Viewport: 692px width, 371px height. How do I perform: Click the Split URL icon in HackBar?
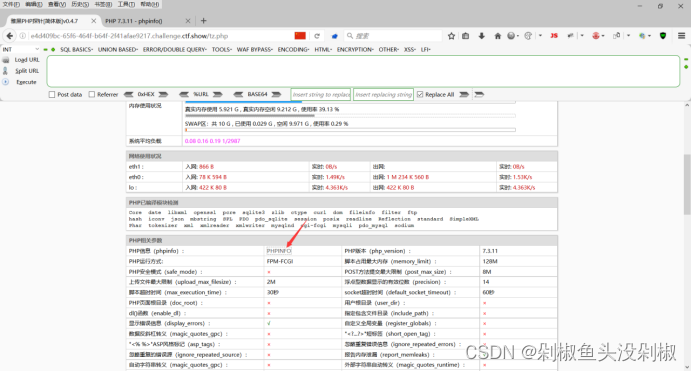point(6,71)
